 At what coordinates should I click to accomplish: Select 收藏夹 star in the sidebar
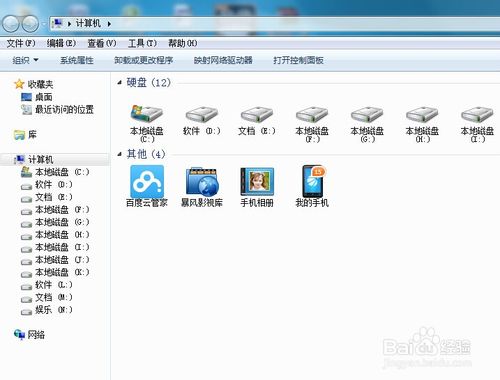coord(34,84)
